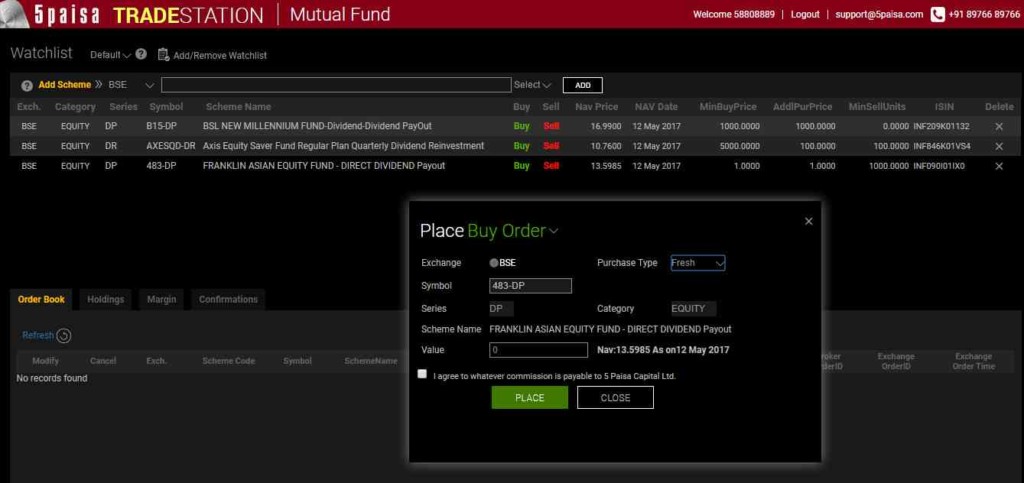The height and width of the screenshot is (483, 1024).
Task: Switch to the Holdings tab
Action: tap(106, 299)
